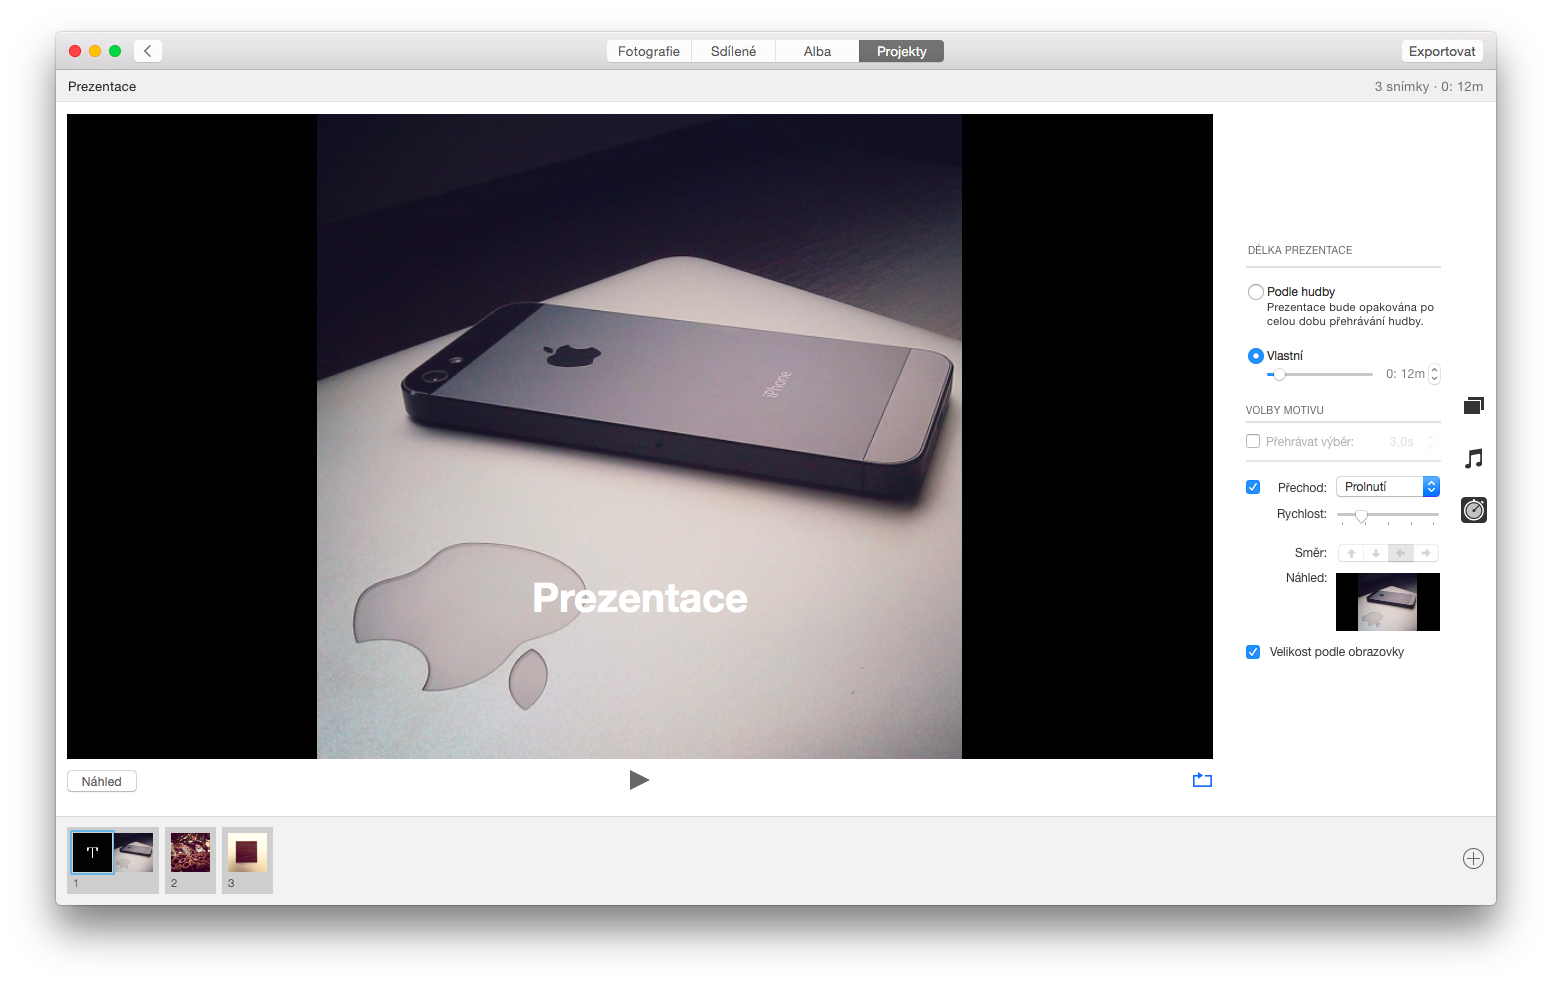Toggle the slideshow loop icon
1552x985 pixels.
(1202, 780)
